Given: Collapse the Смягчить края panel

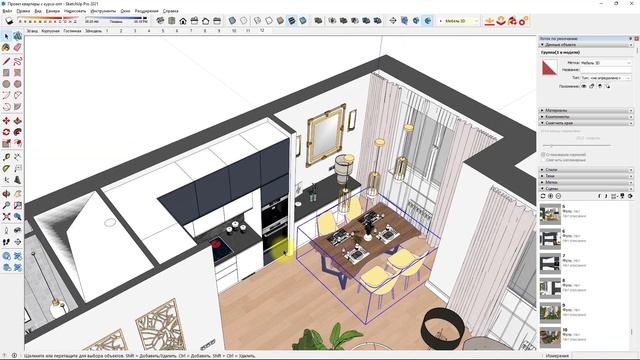Looking at the screenshot, I should pyautogui.click(x=586, y=122).
